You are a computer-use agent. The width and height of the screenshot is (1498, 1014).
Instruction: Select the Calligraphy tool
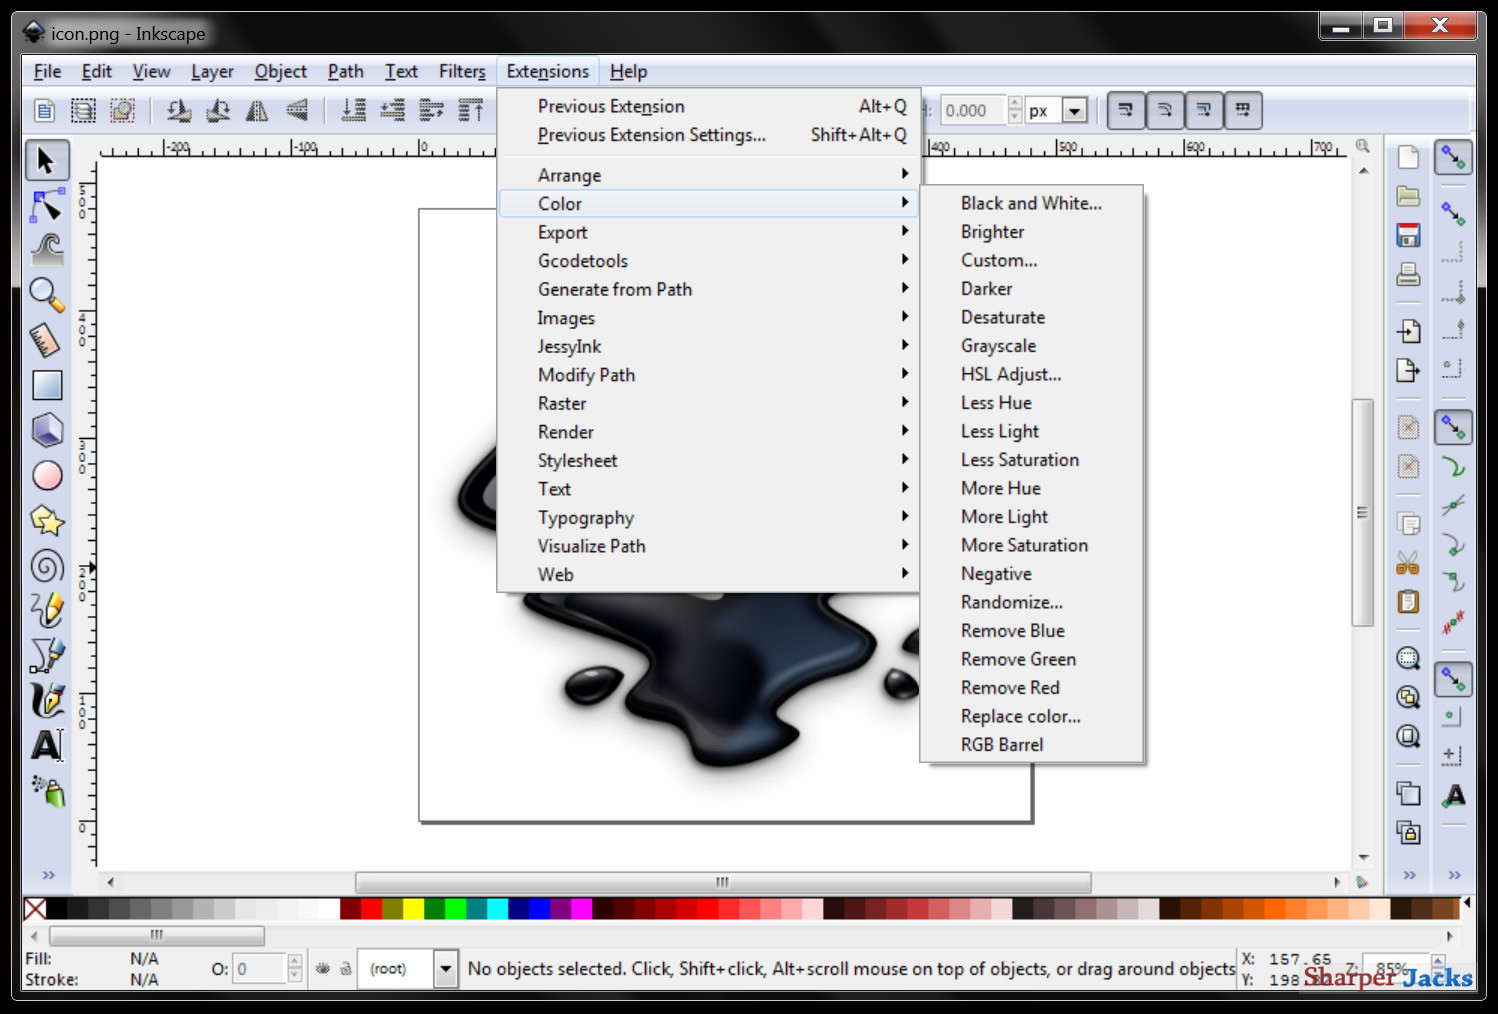click(47, 700)
